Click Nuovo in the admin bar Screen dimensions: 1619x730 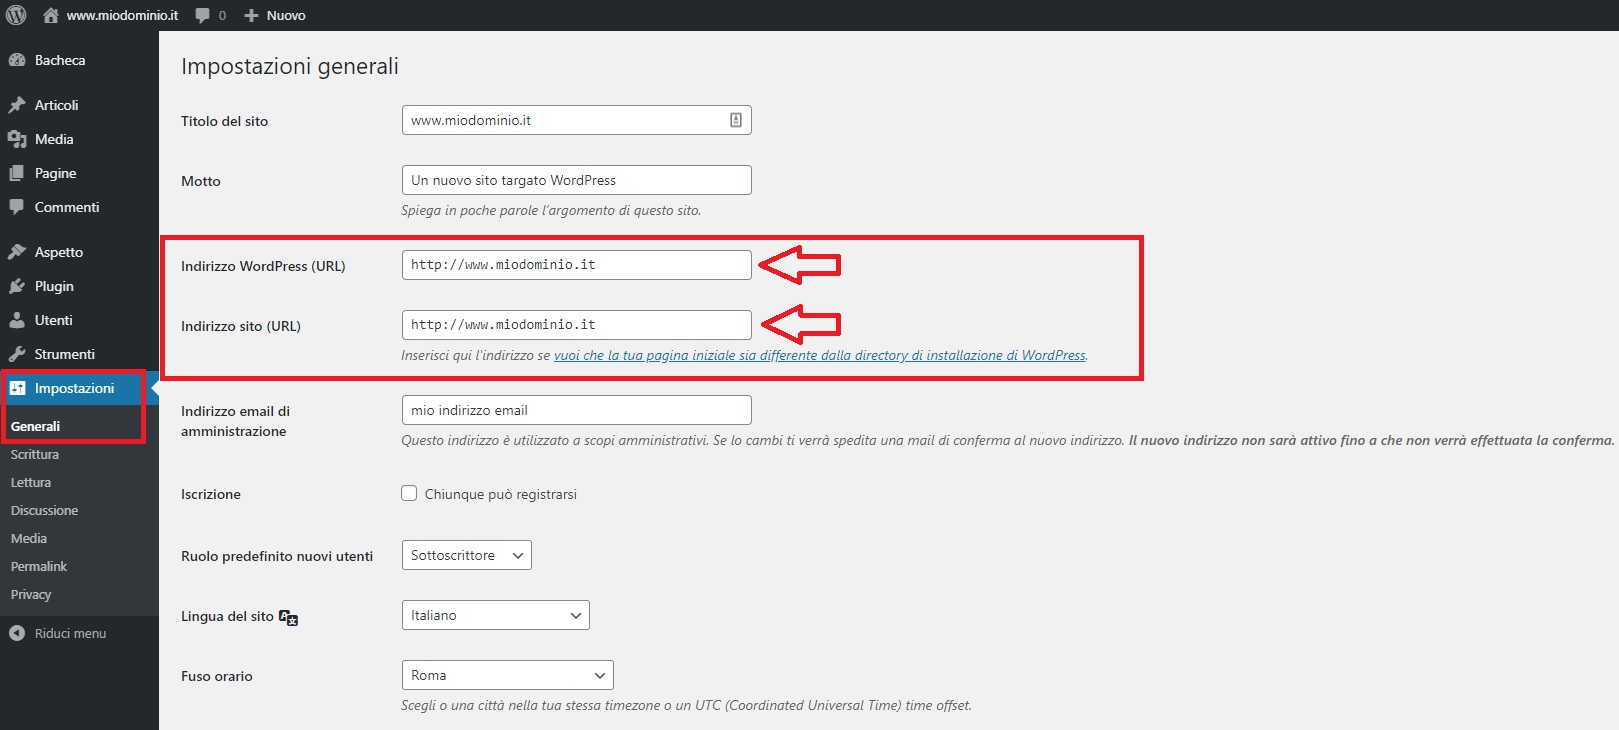tap(286, 15)
